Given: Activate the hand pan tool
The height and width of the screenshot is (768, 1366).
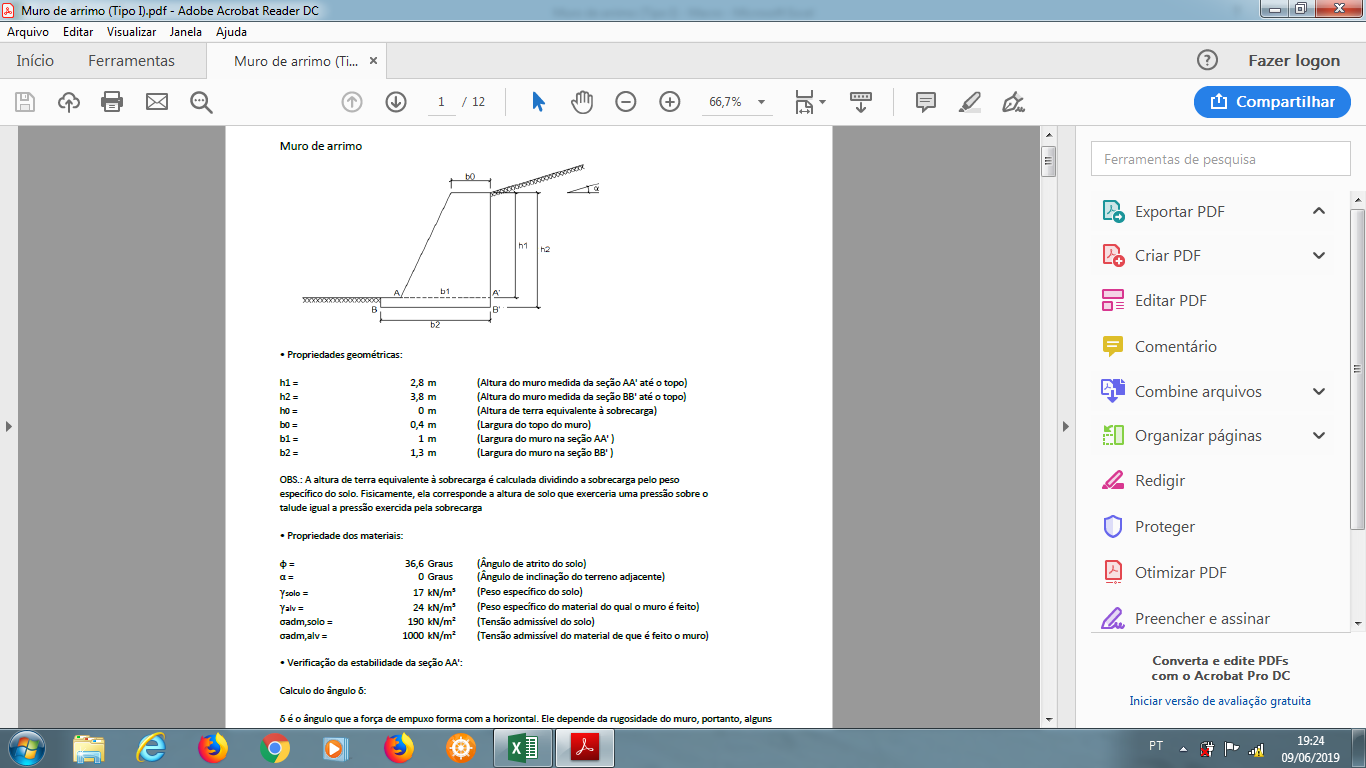Looking at the screenshot, I should click(582, 102).
